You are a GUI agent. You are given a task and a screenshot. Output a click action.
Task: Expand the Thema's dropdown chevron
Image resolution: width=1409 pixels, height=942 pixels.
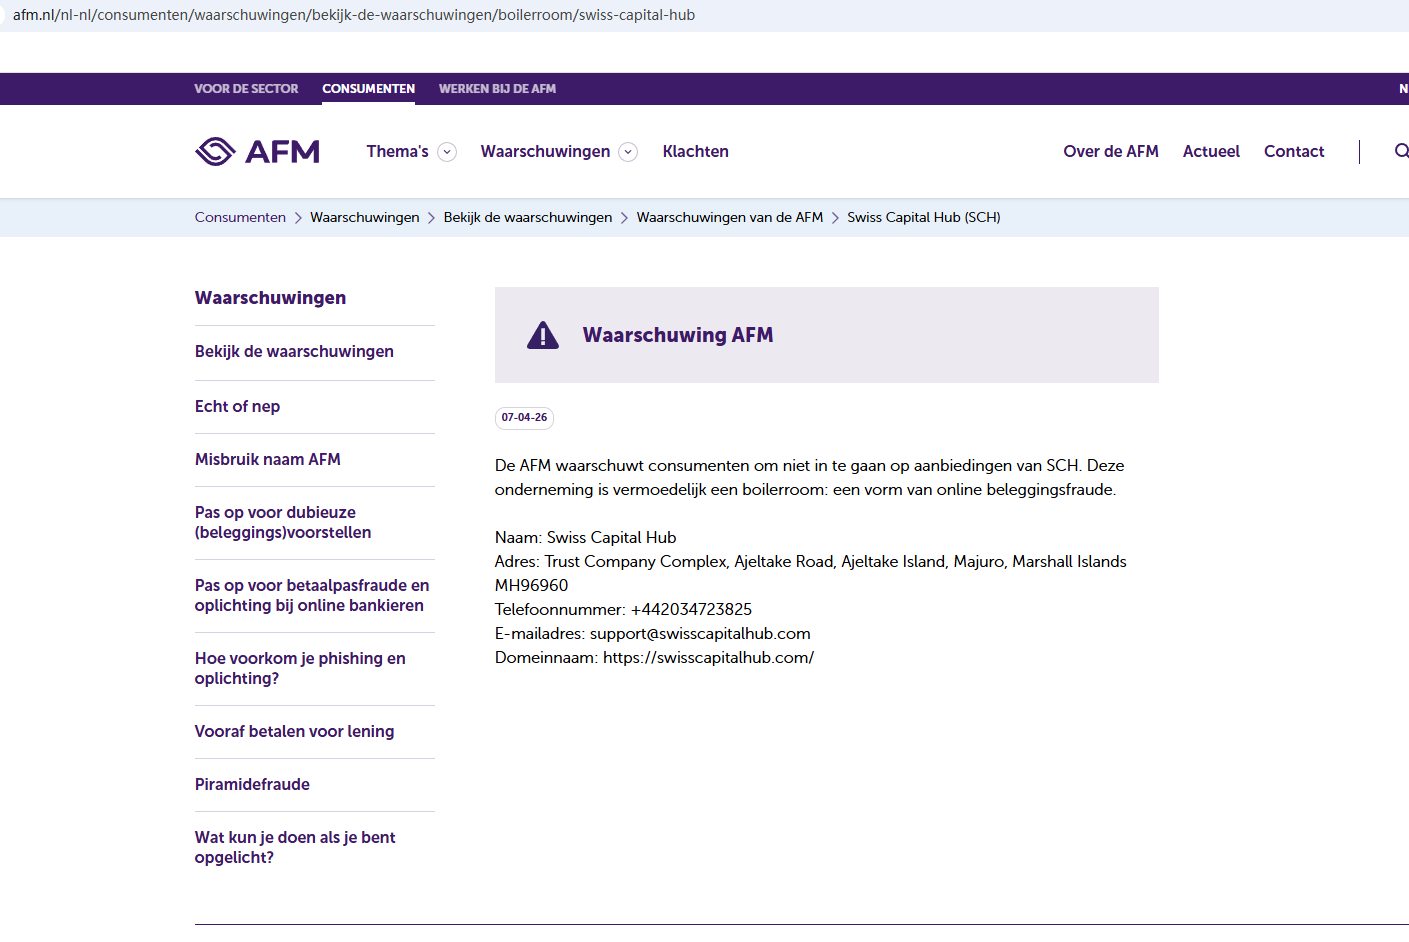pyautogui.click(x=448, y=152)
